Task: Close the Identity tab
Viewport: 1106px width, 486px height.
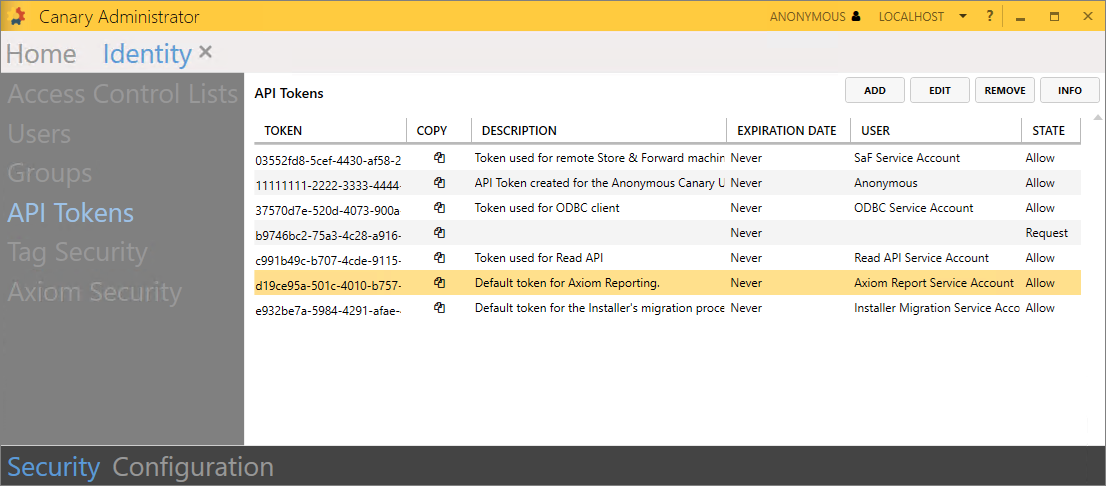Action: pos(205,52)
